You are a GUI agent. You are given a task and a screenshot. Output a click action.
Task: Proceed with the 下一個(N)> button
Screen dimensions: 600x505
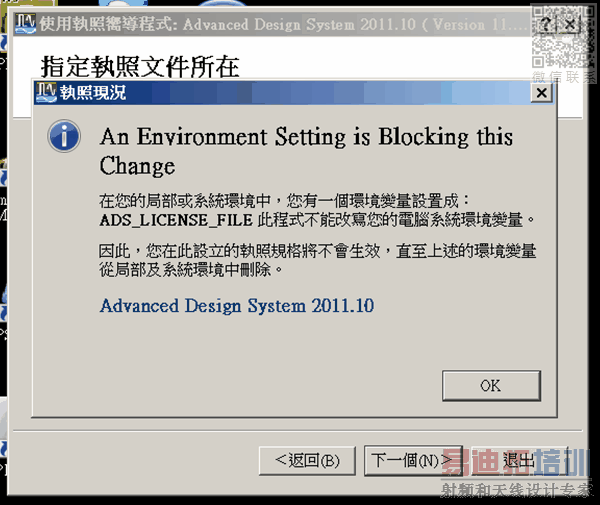[x=412, y=460]
